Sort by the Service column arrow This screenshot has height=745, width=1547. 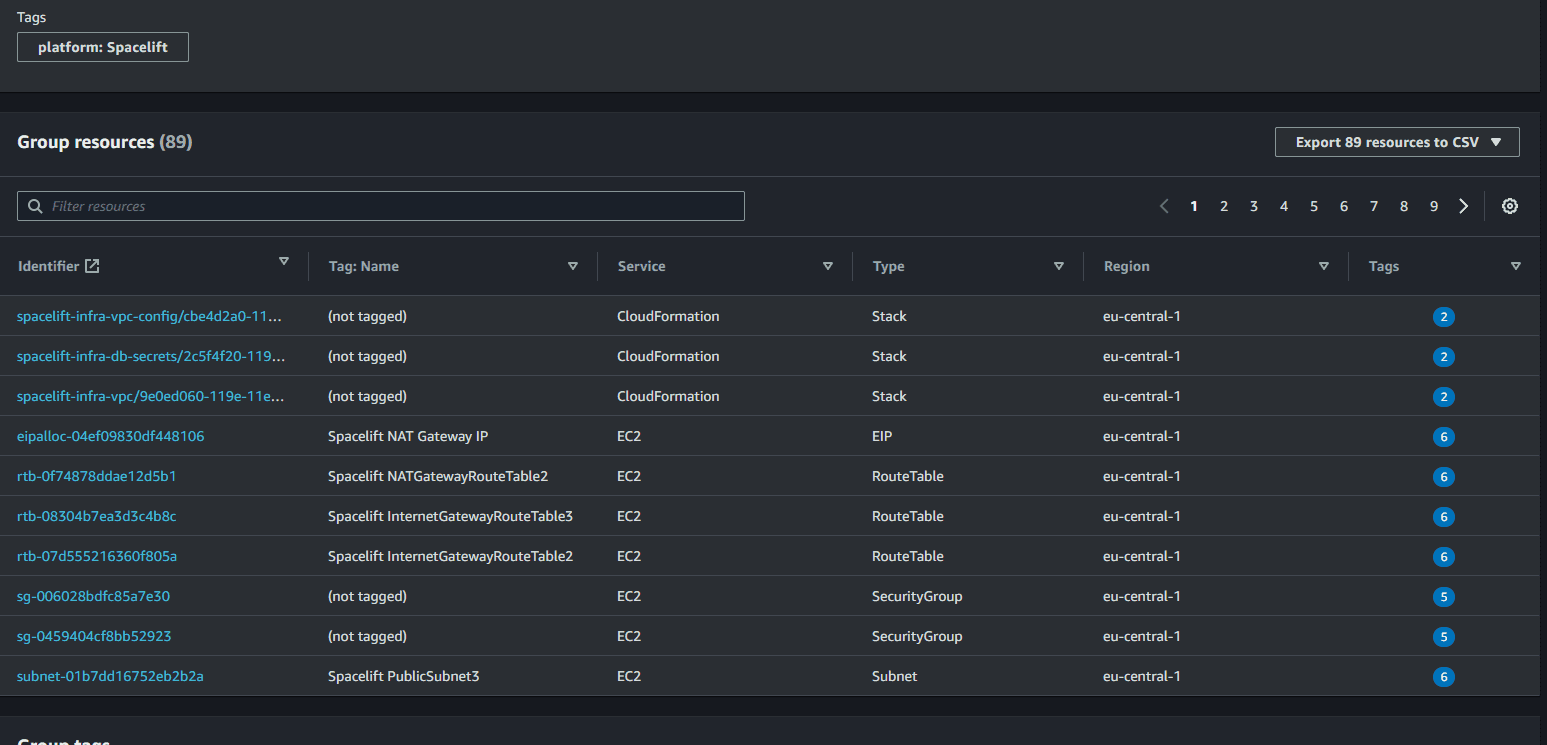[828, 266]
